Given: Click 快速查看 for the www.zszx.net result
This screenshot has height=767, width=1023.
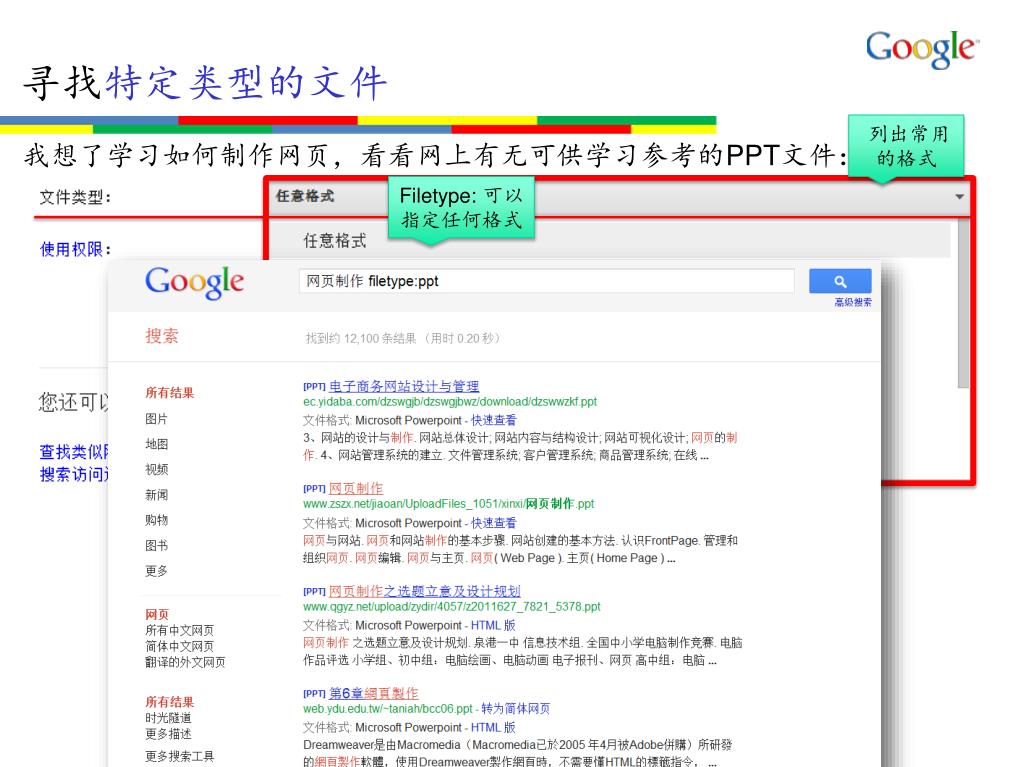Looking at the screenshot, I should click(x=494, y=523).
